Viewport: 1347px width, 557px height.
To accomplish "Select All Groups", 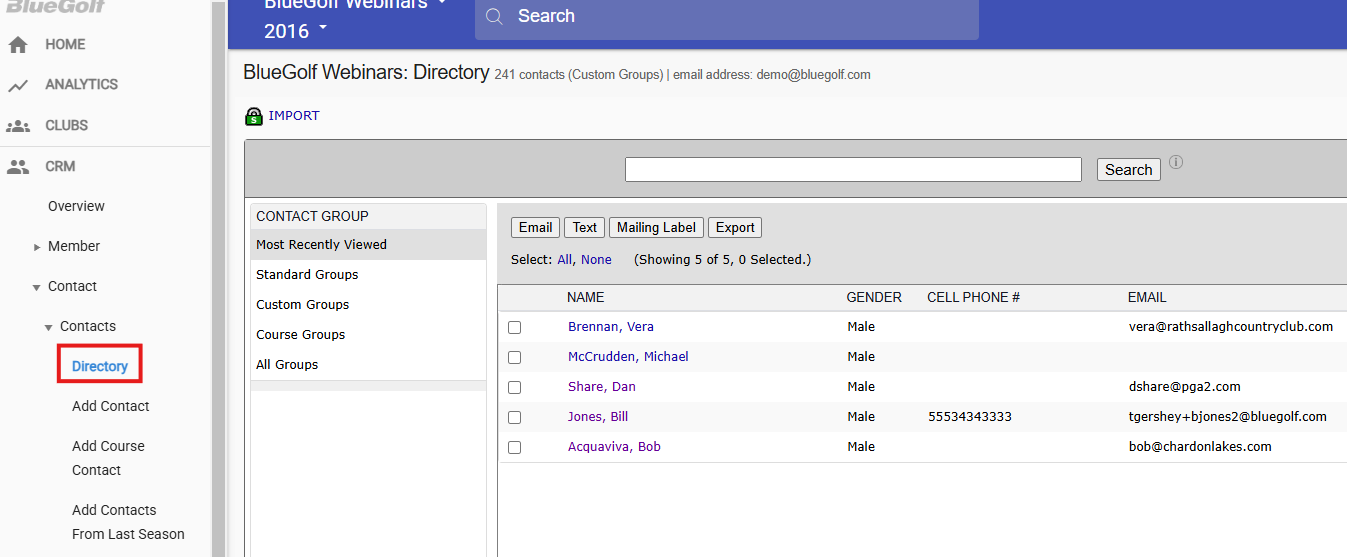I will pos(368,365).
